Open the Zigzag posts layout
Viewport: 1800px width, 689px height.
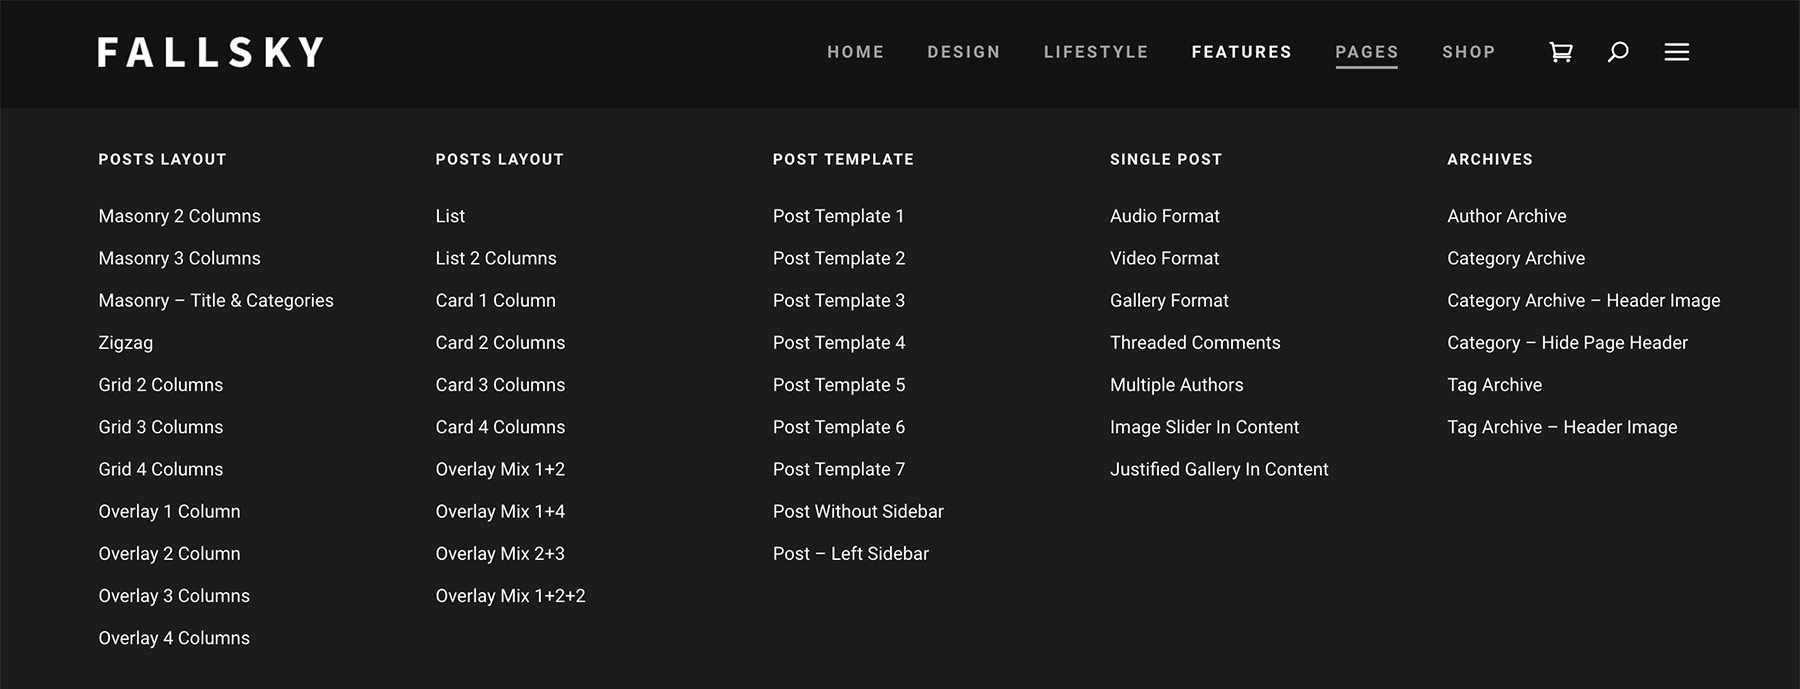pyautogui.click(x=126, y=342)
